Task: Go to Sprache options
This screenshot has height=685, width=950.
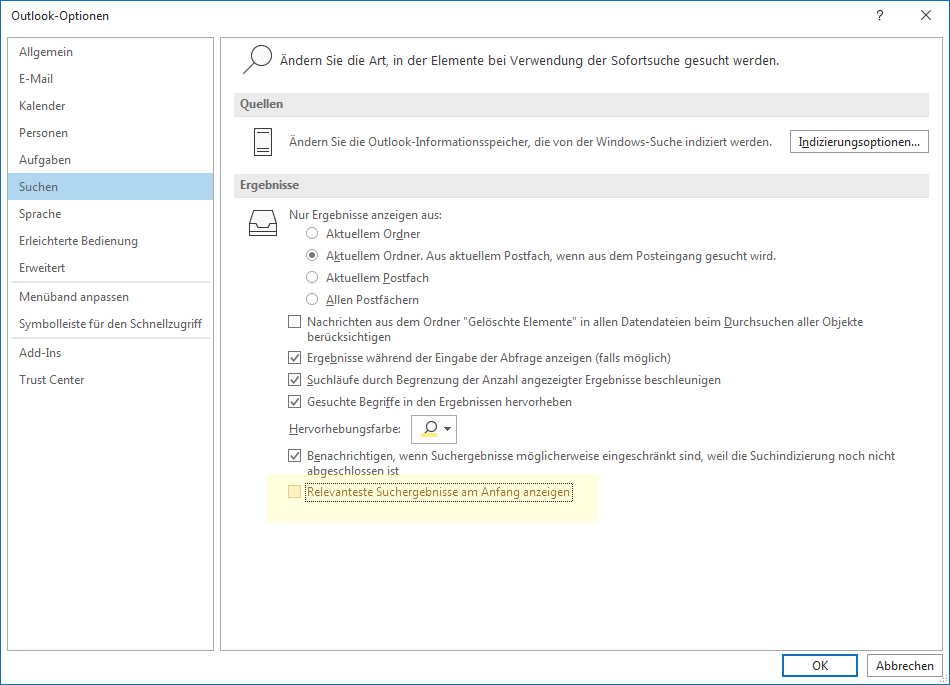Action: point(111,214)
